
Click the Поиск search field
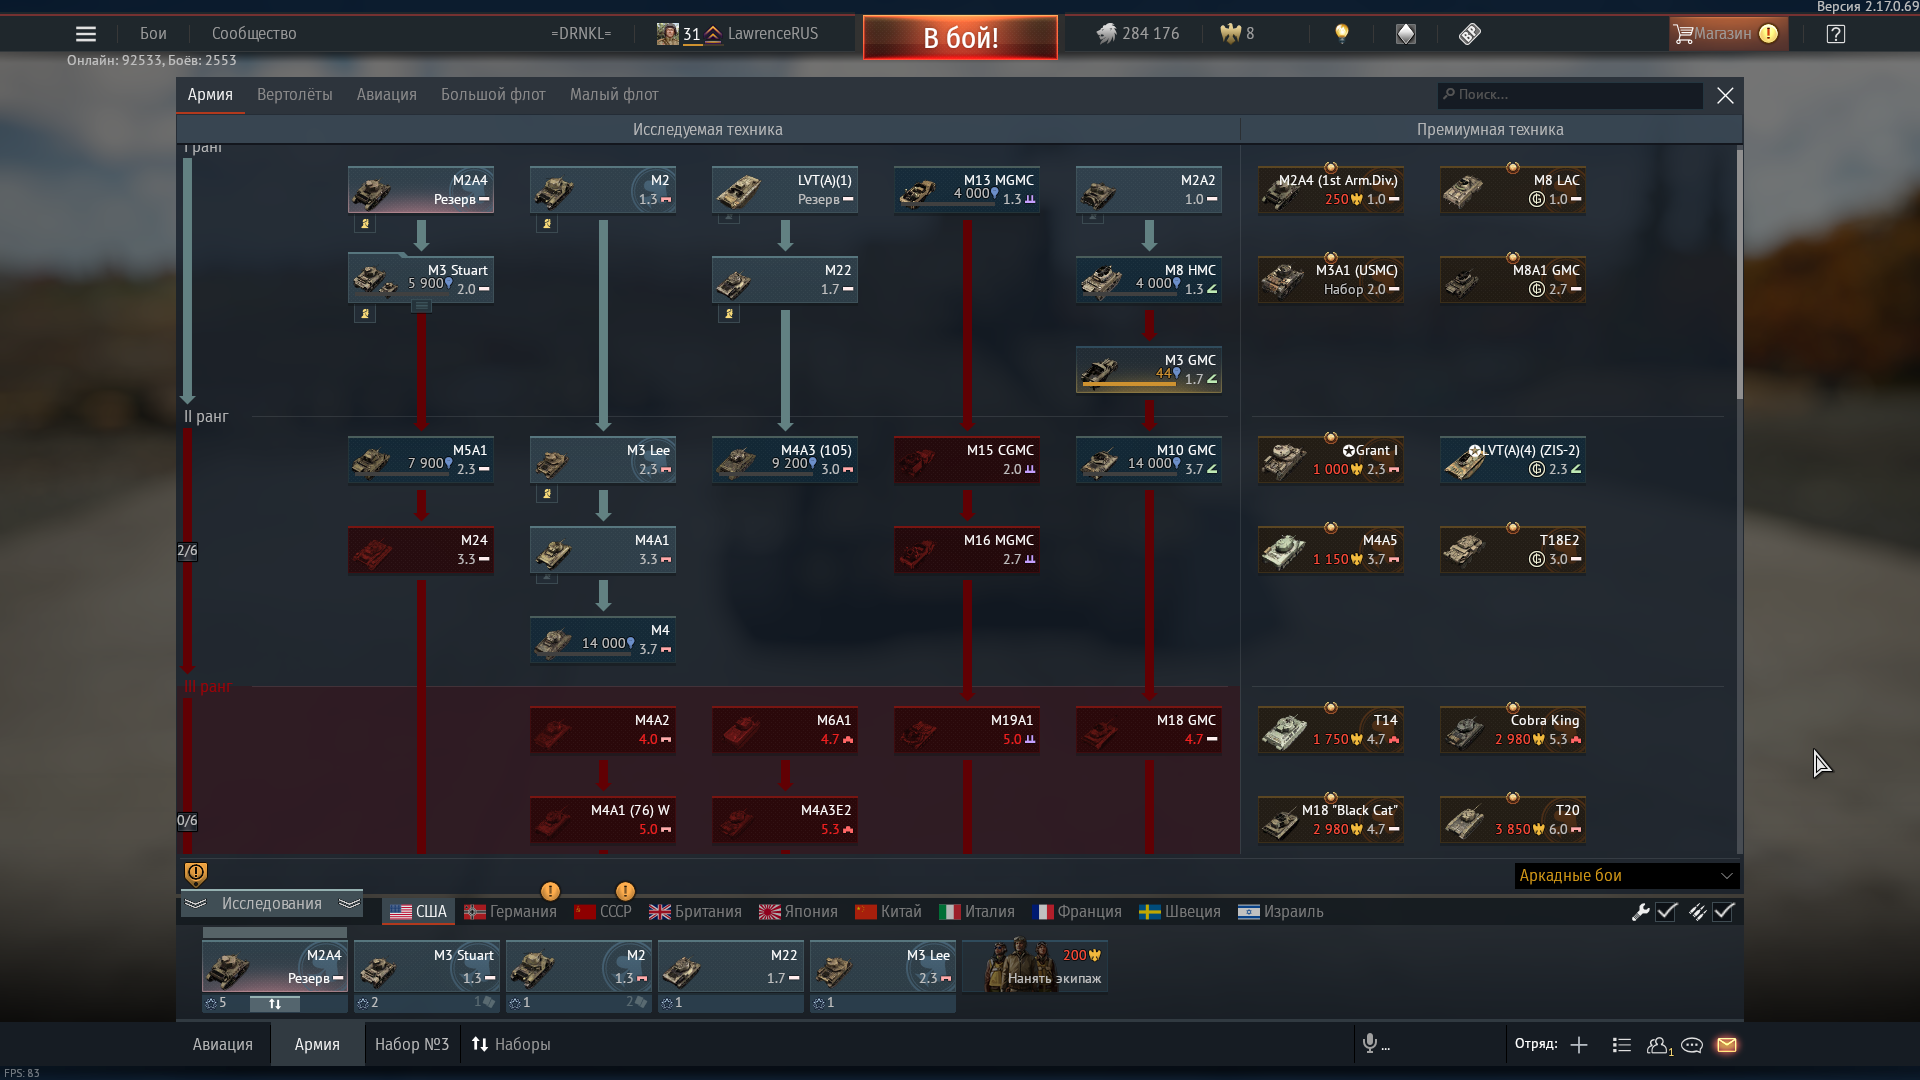1570,95
